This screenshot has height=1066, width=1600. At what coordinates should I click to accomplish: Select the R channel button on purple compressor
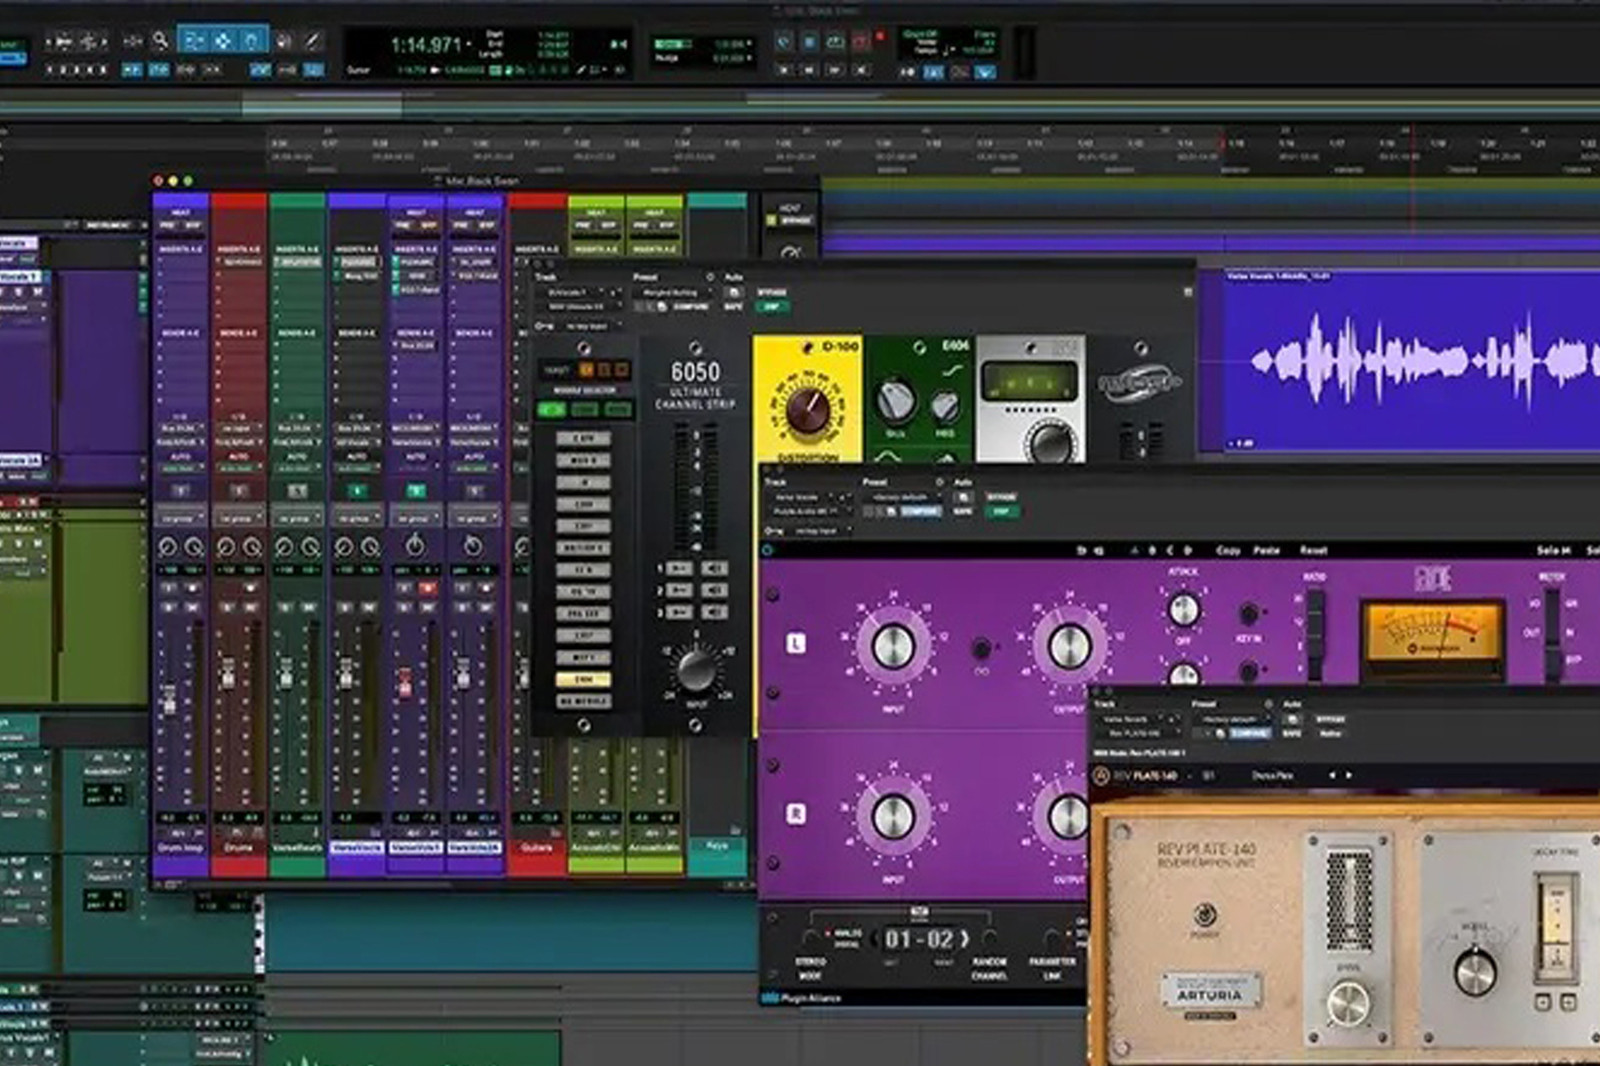click(x=796, y=814)
